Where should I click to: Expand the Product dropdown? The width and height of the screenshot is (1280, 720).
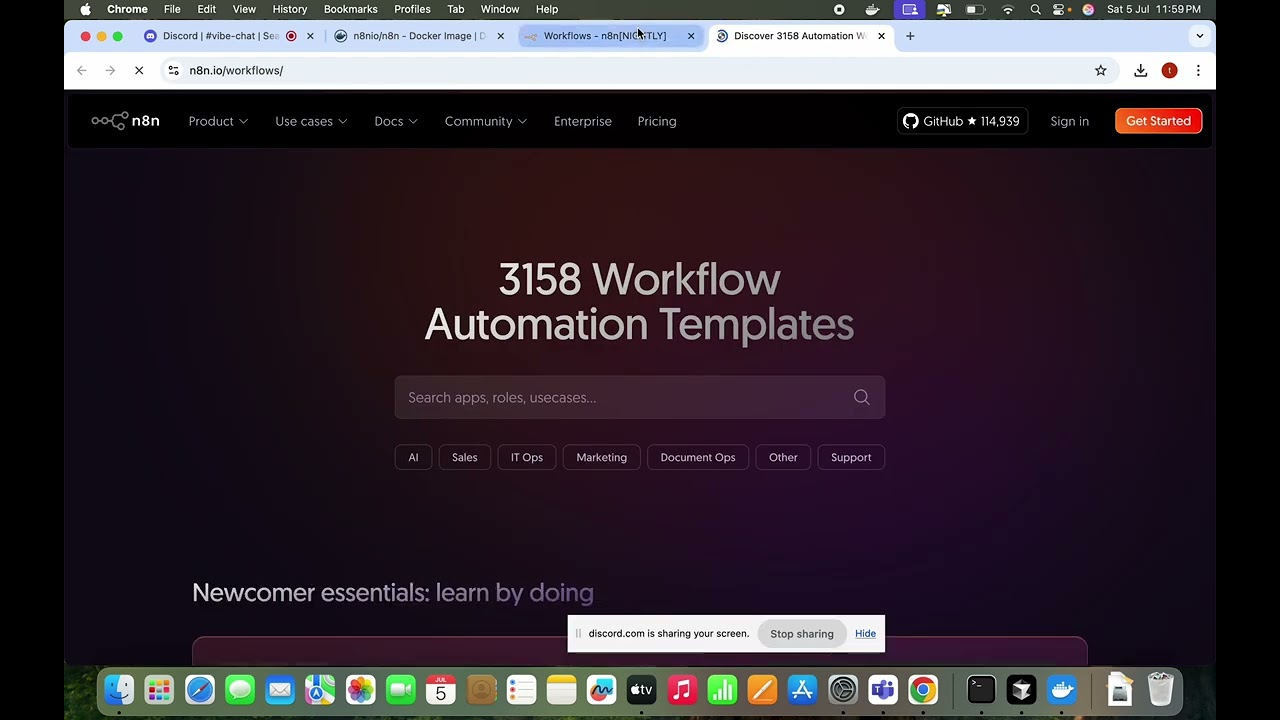click(x=218, y=121)
